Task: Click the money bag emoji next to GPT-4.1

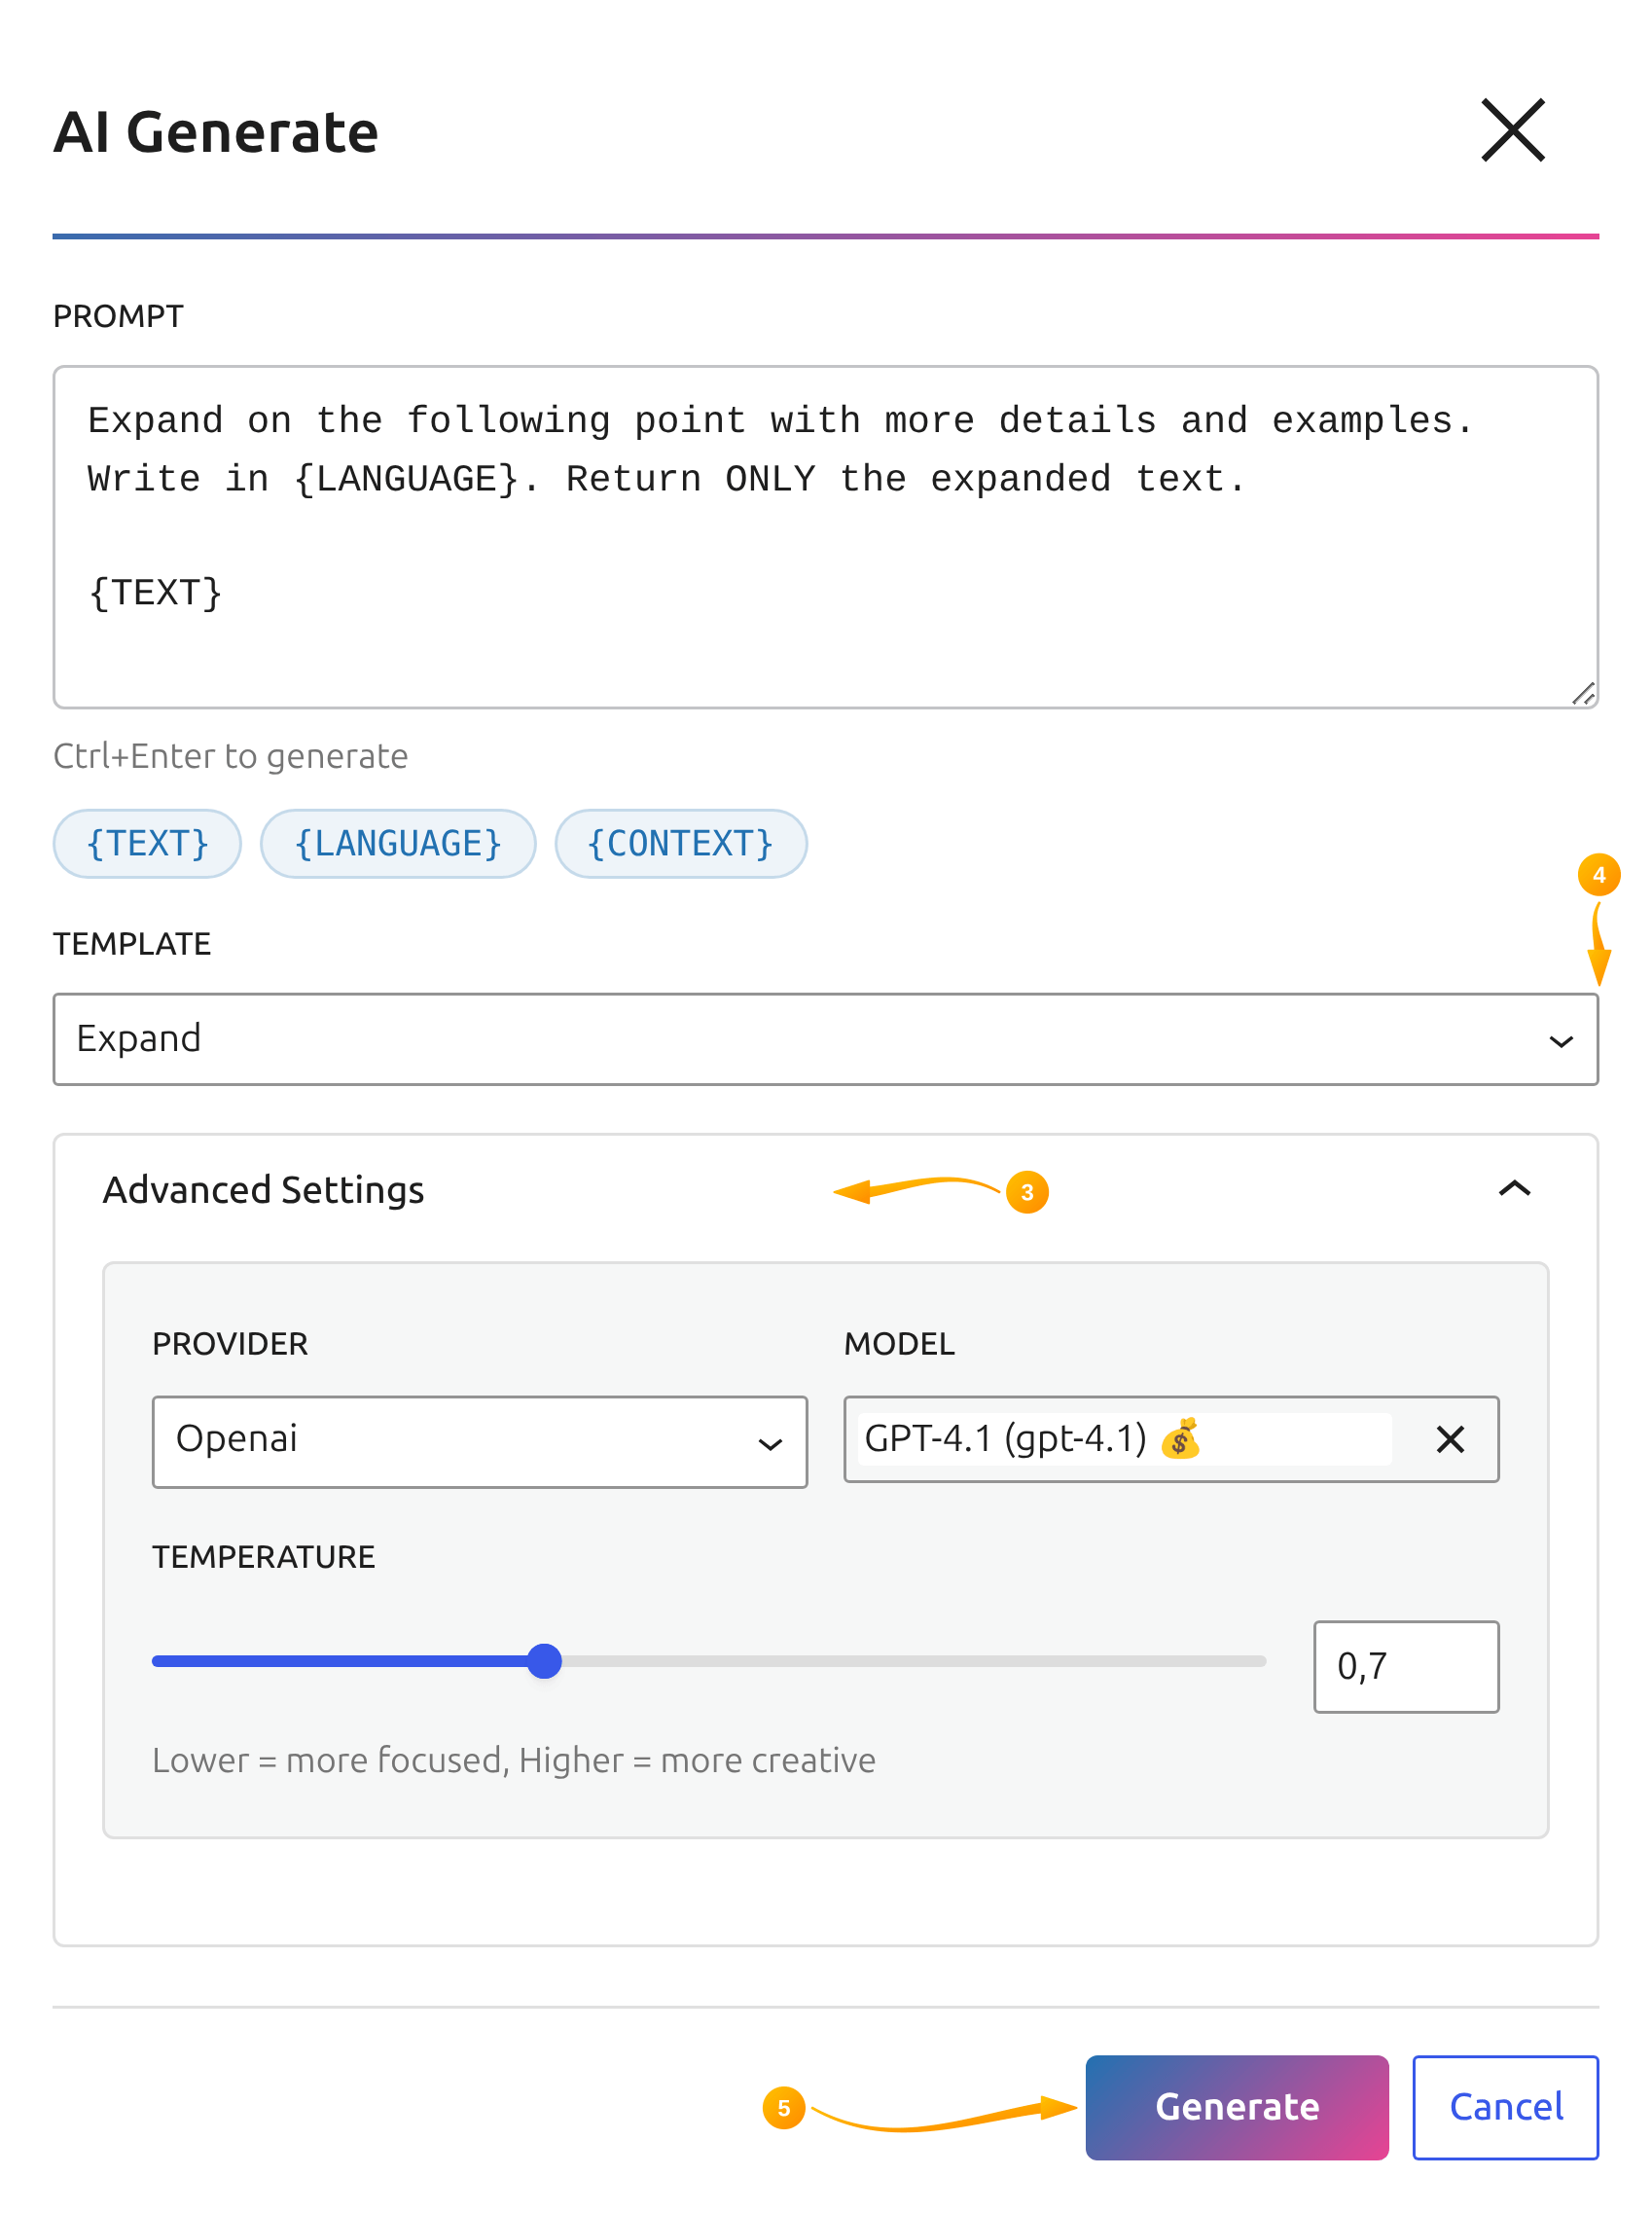Action: 1180,1438
